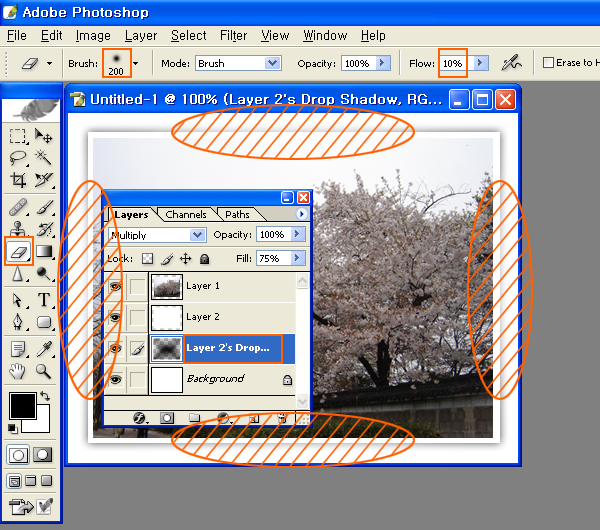The width and height of the screenshot is (600, 530).
Task: Toggle visibility of Layer 2's Drop Shadow
Action: (115, 348)
